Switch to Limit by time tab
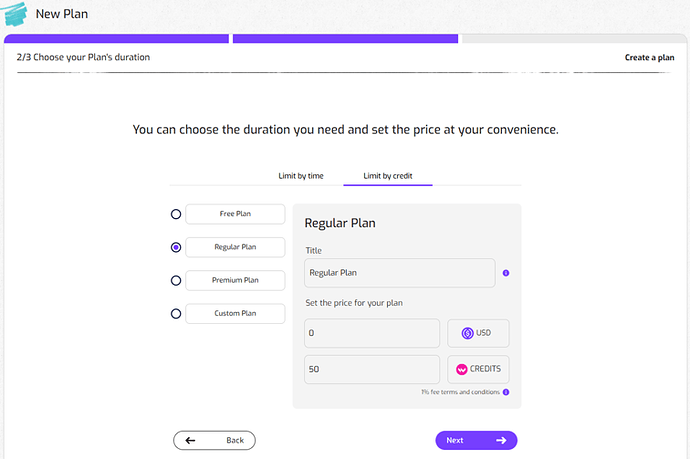Image resolution: width=690 pixels, height=459 pixels. 301,176
